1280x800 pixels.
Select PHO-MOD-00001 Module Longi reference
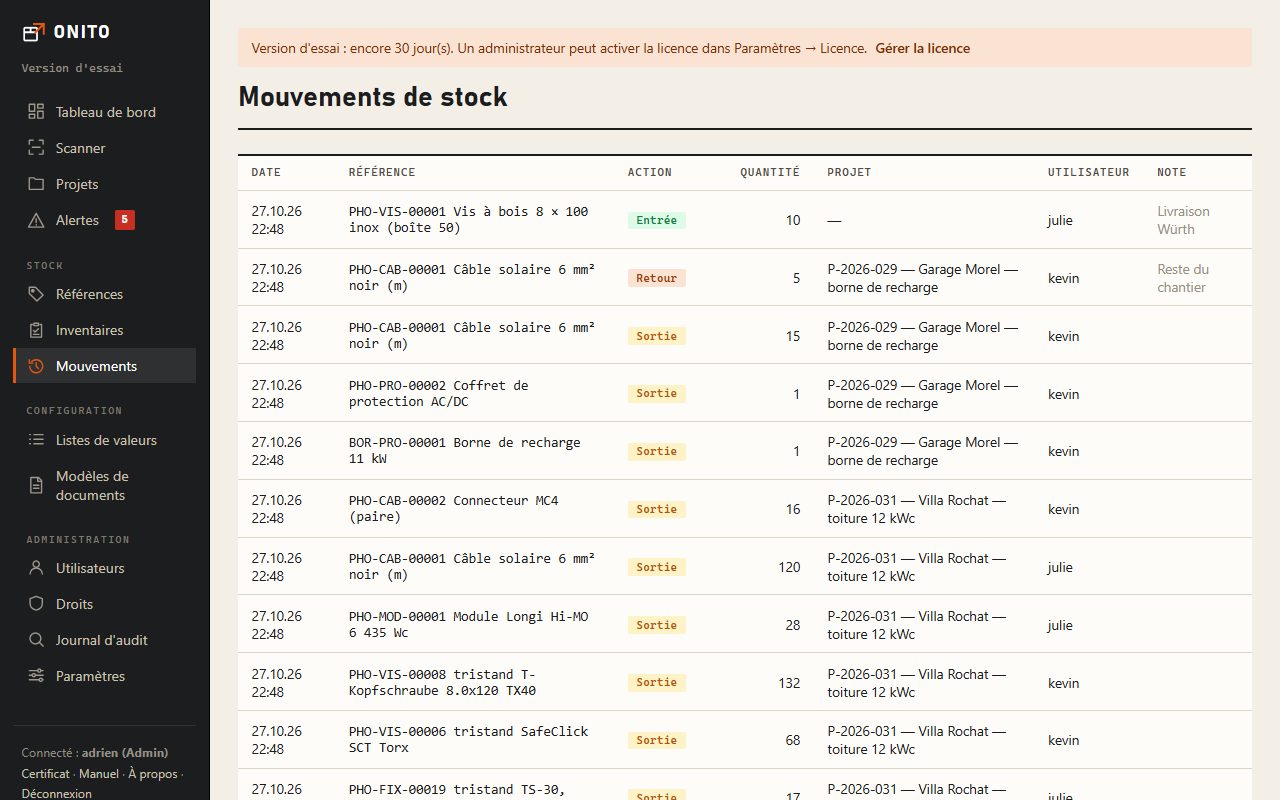pyautogui.click(x=469, y=625)
